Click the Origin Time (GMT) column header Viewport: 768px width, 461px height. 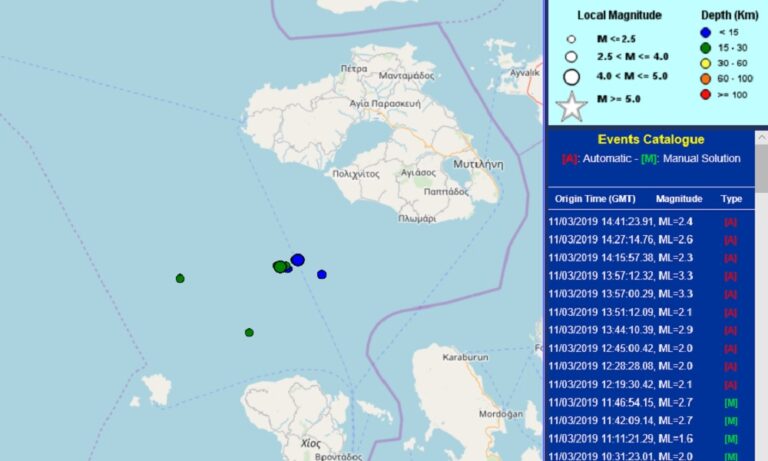(595, 199)
